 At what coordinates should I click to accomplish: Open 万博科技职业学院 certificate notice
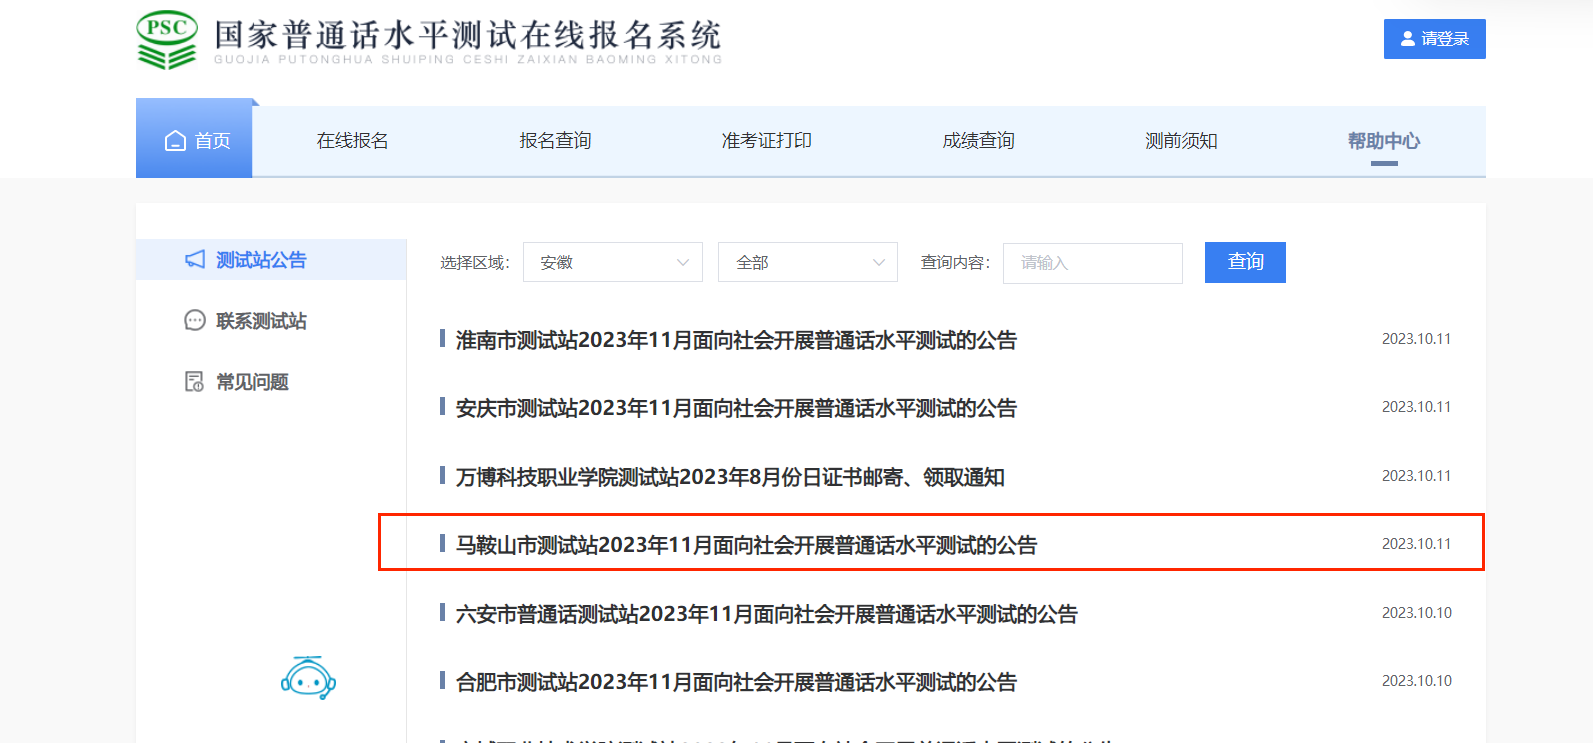pos(730,477)
